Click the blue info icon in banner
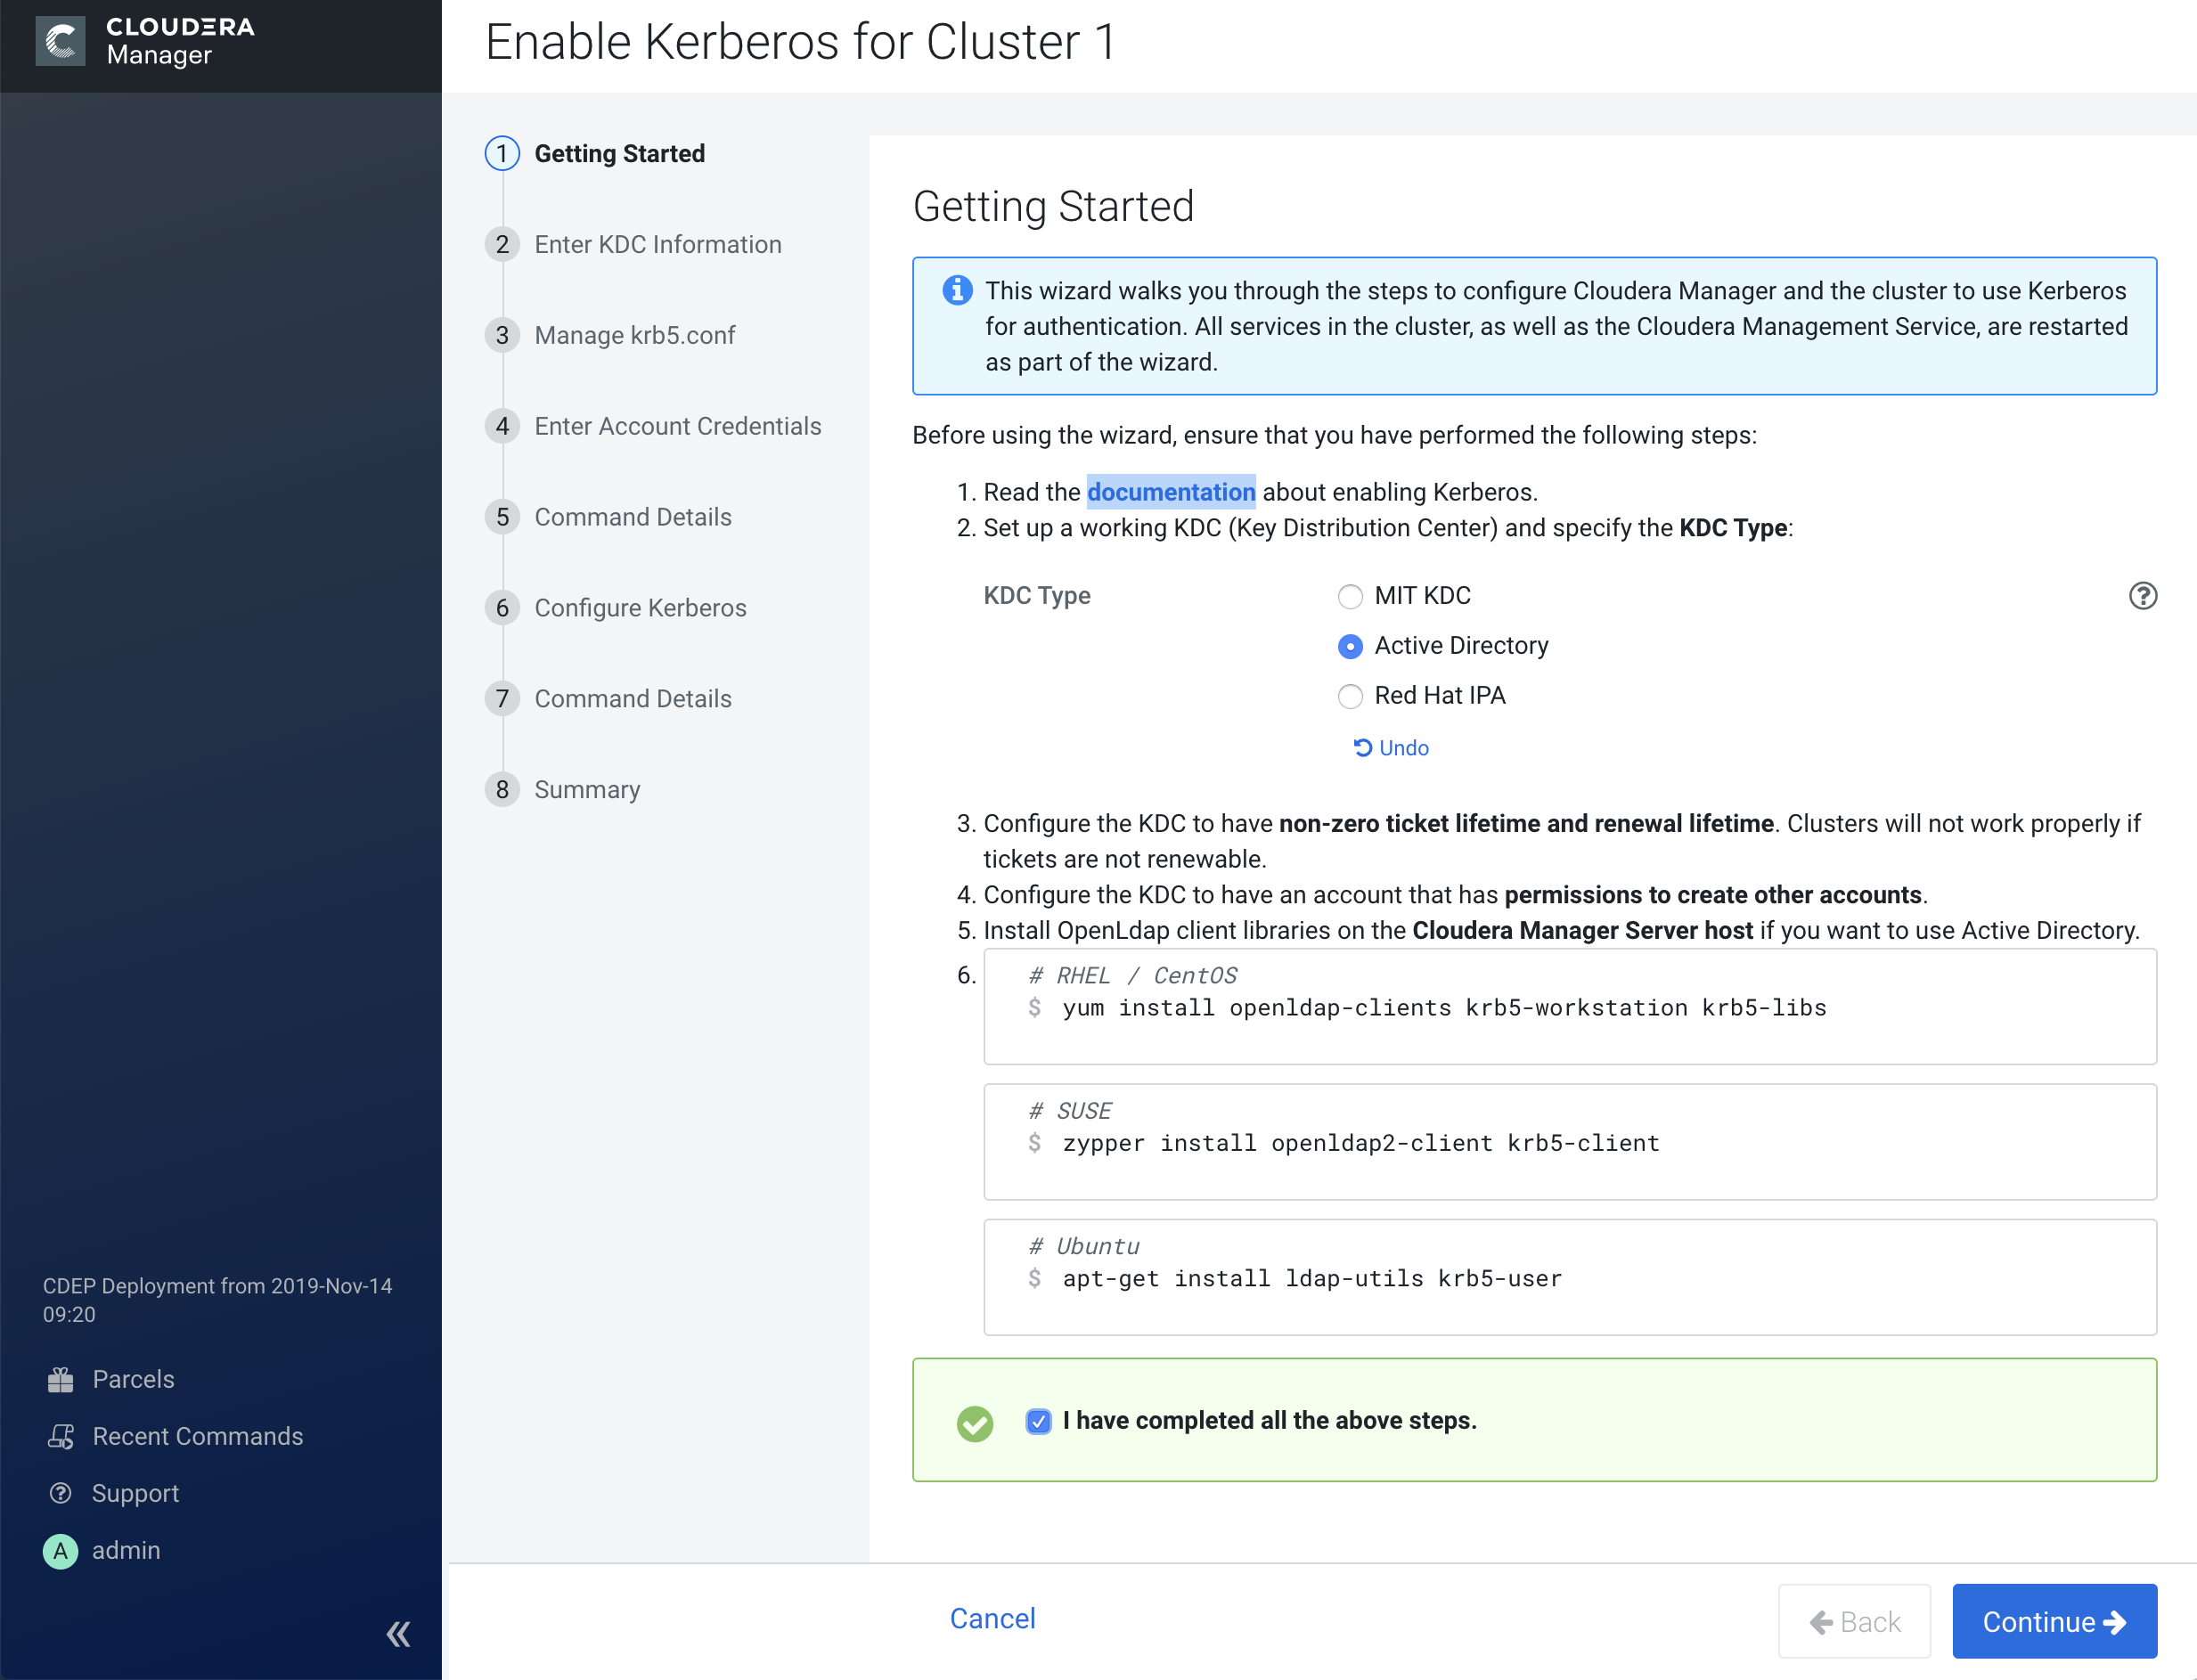Viewport: 2197px width, 1680px height. point(957,290)
